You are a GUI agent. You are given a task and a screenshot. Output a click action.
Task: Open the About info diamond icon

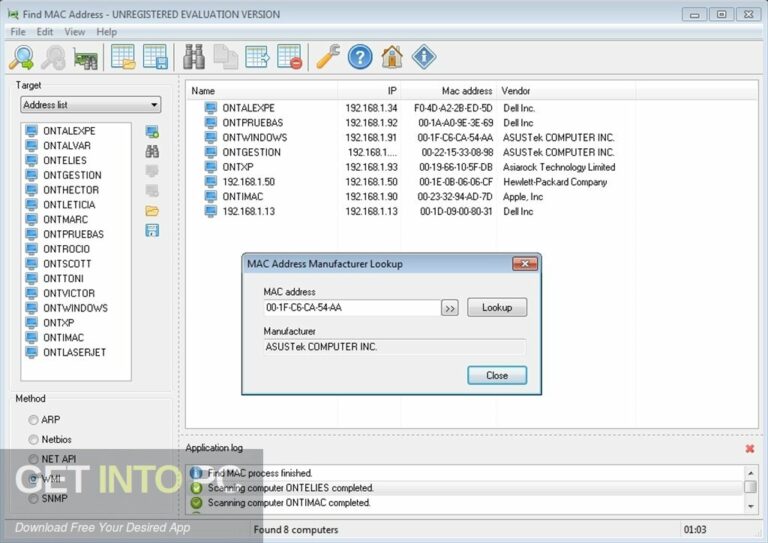click(x=424, y=57)
